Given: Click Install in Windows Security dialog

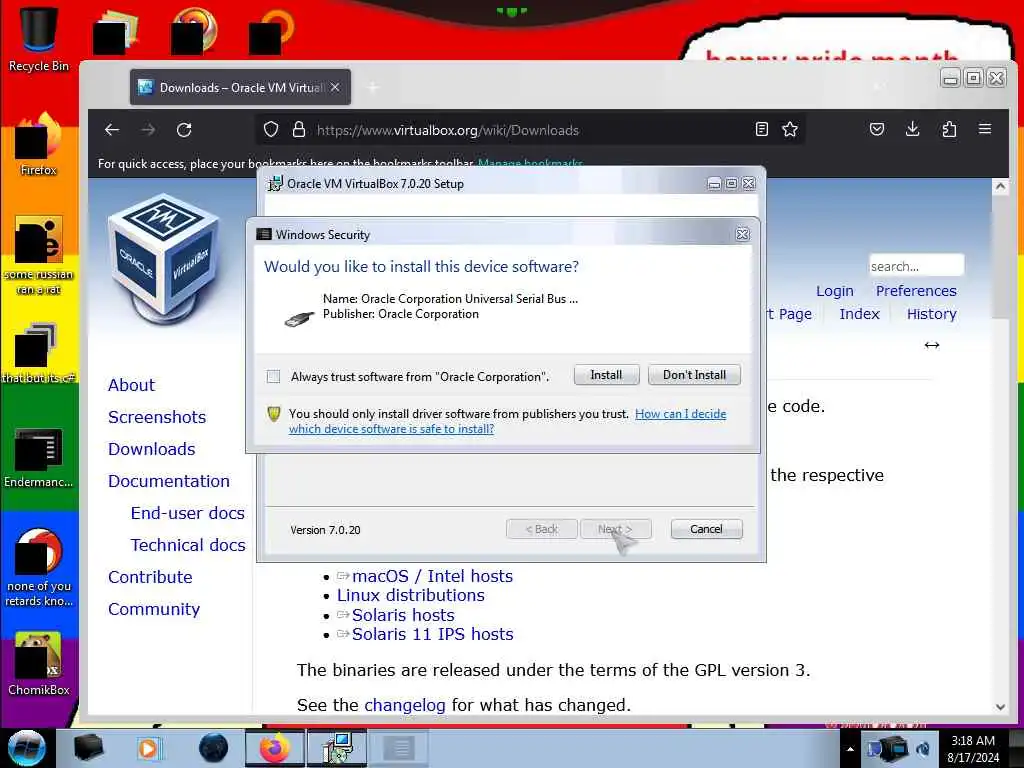Looking at the screenshot, I should (606, 375).
